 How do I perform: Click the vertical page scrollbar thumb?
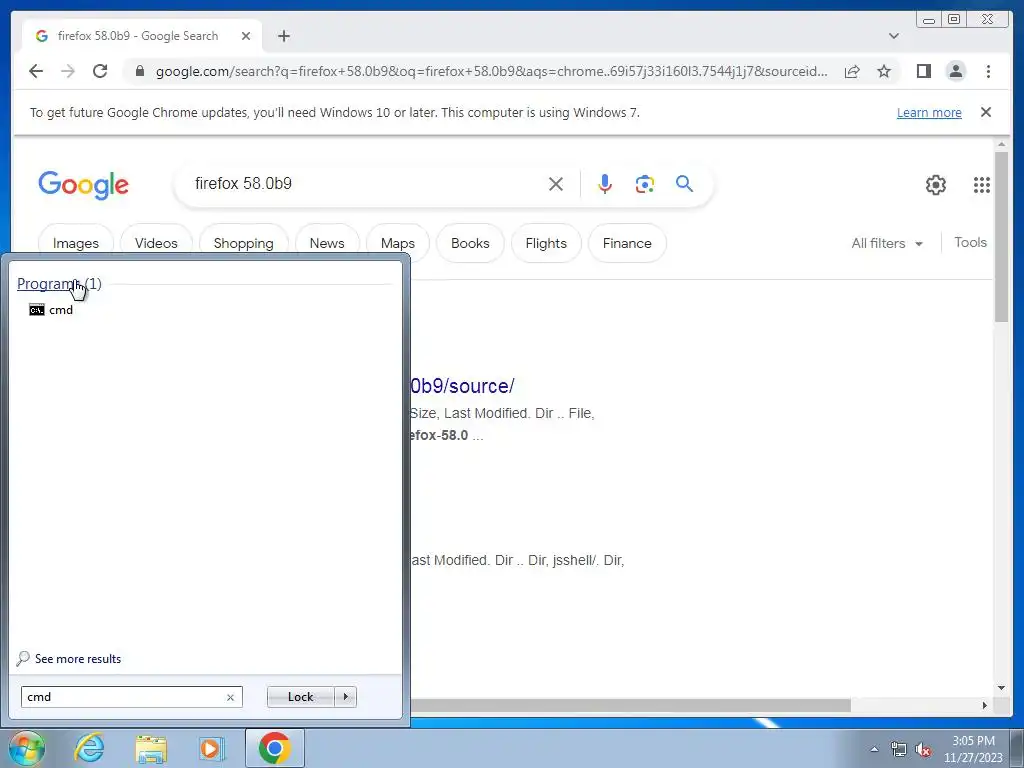click(1001, 236)
